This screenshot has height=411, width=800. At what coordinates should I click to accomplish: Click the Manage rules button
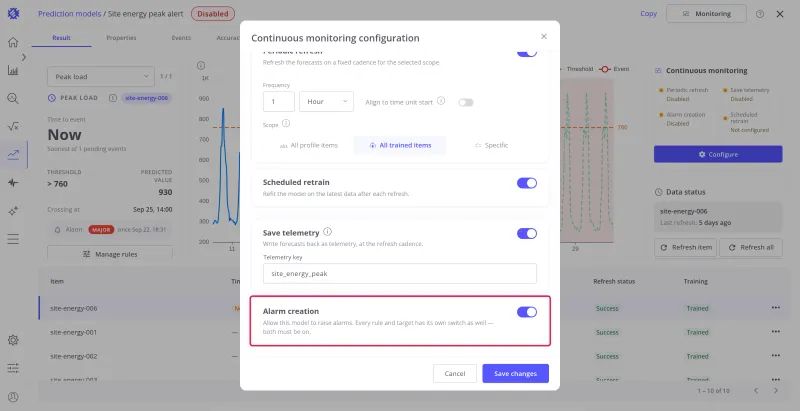click(x=110, y=254)
